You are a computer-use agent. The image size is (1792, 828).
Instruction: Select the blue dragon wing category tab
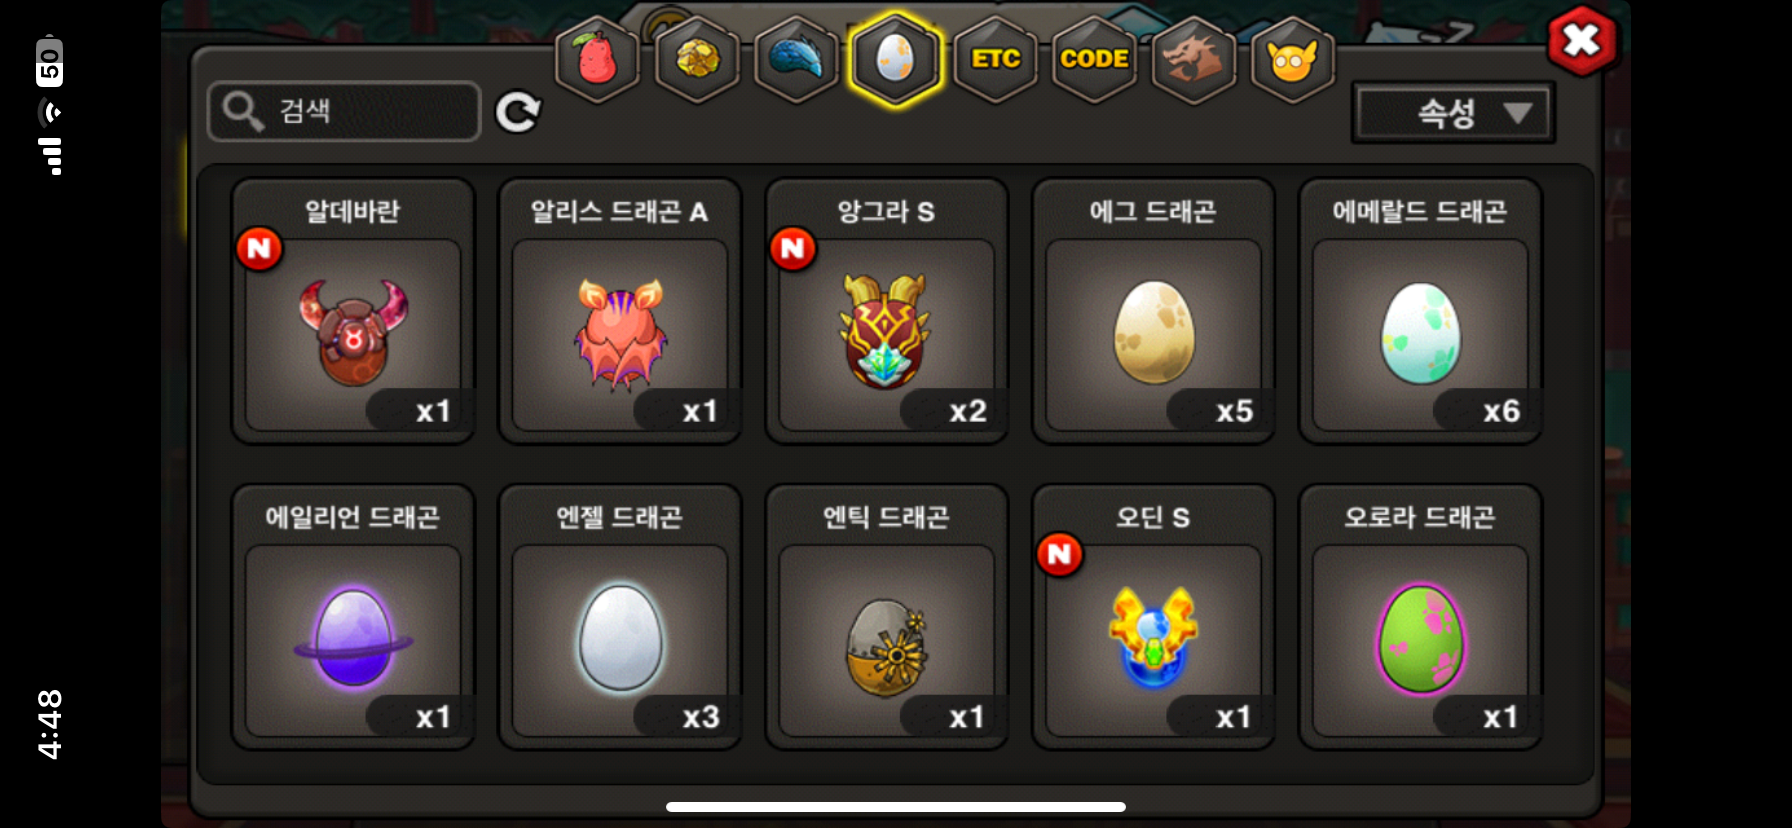tap(796, 60)
